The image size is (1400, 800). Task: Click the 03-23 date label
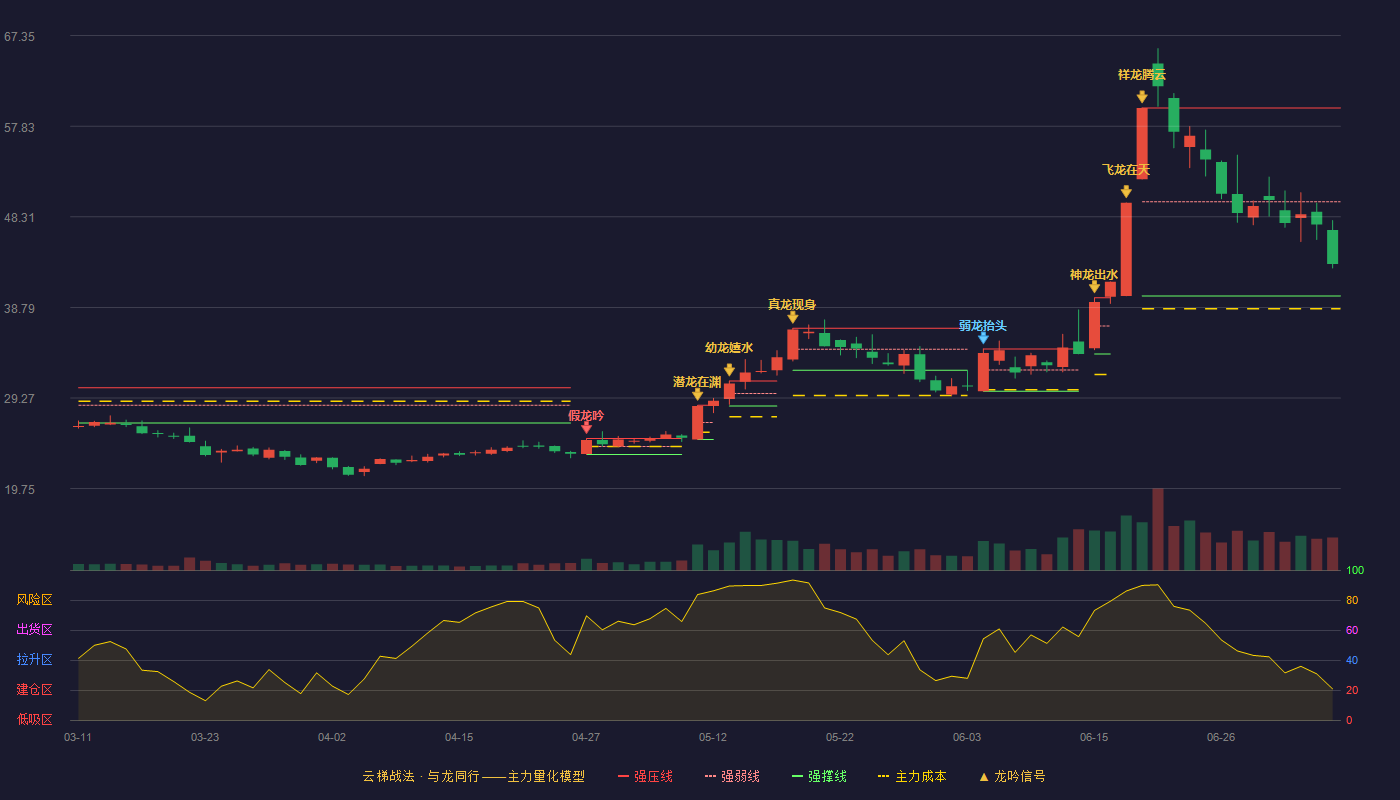pos(205,737)
